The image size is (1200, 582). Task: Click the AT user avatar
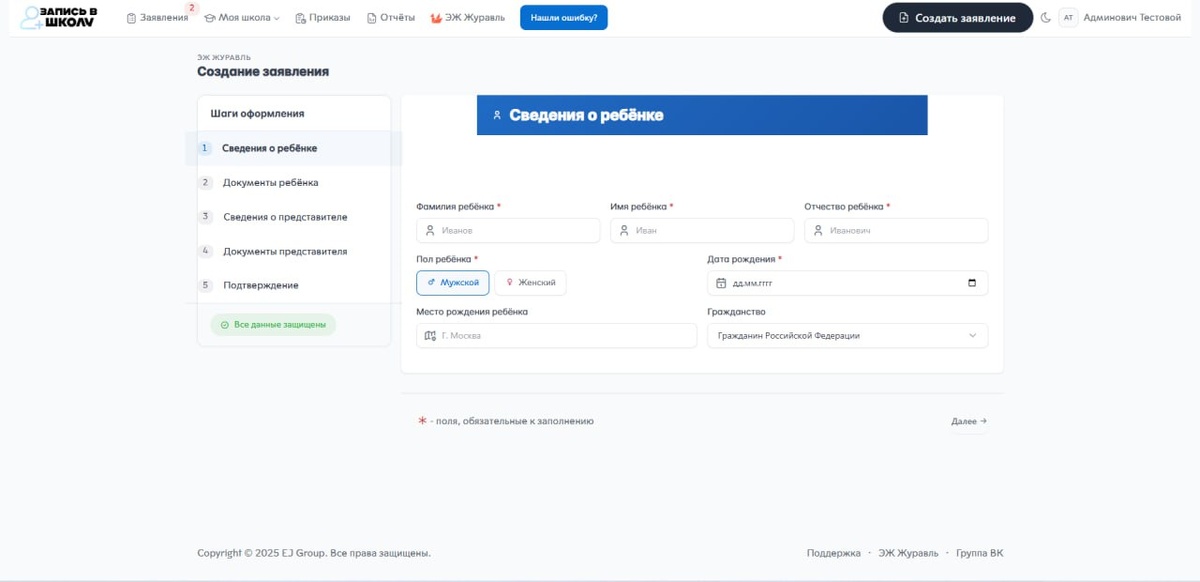1068,18
